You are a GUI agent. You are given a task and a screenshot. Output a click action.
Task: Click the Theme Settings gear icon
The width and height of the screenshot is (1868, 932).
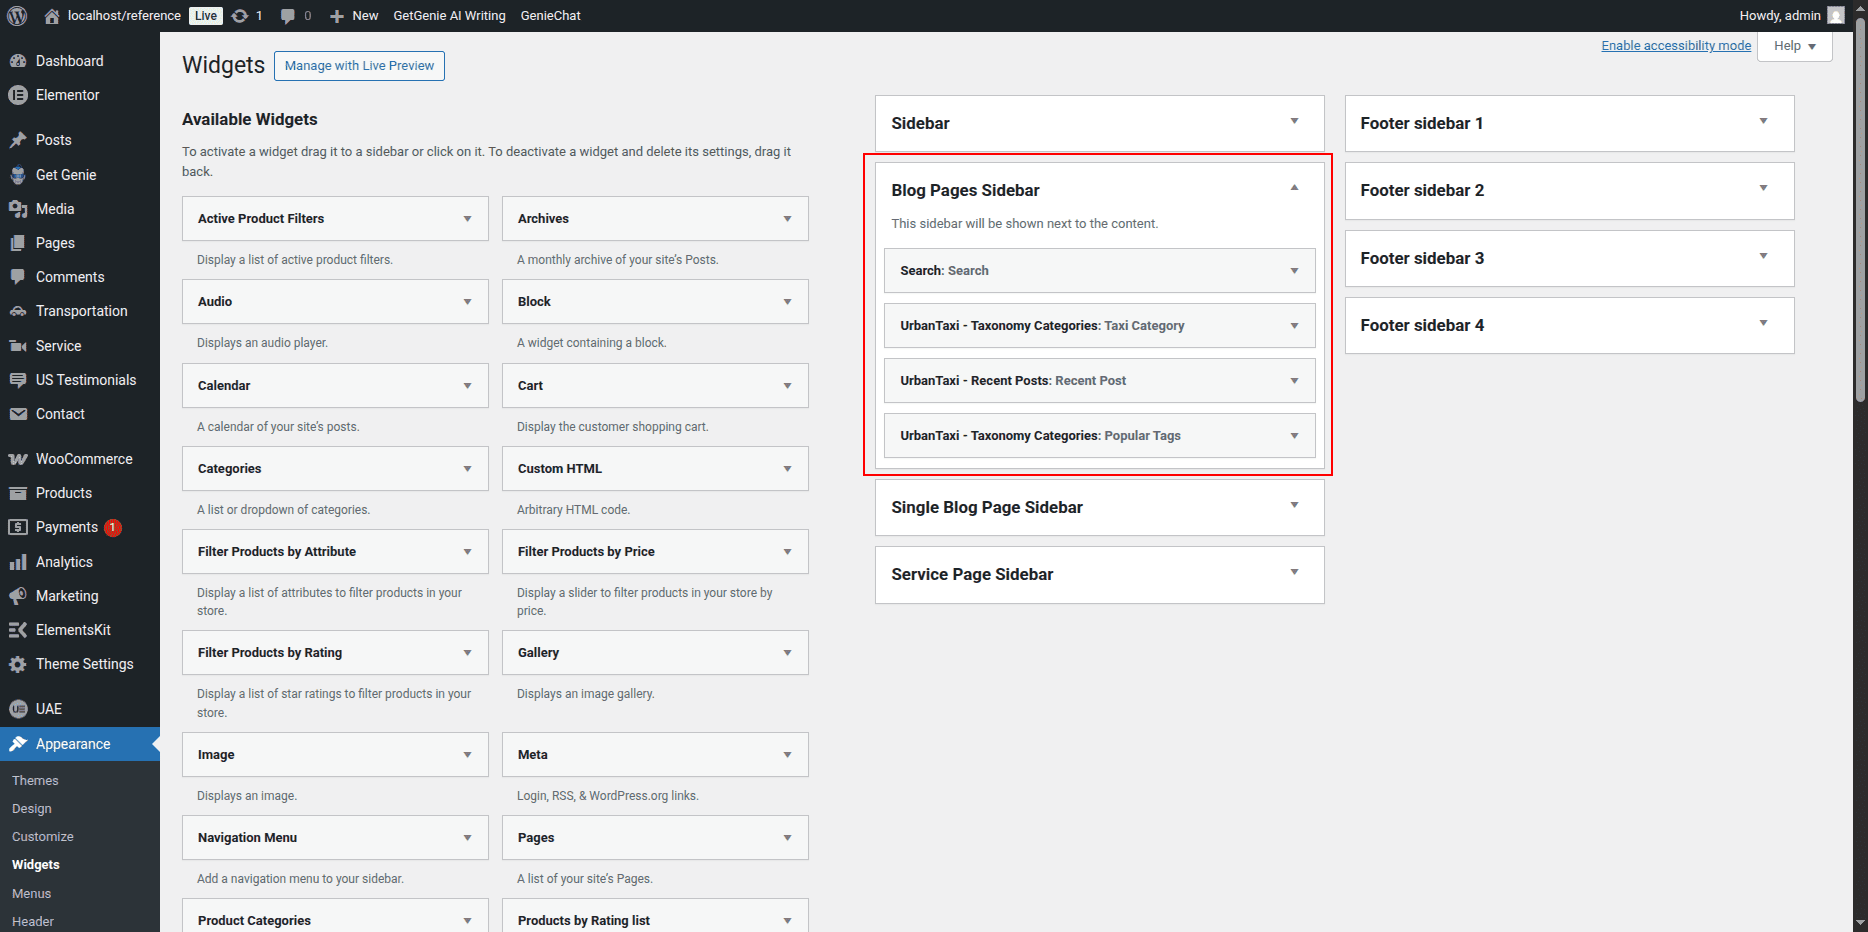click(x=18, y=664)
